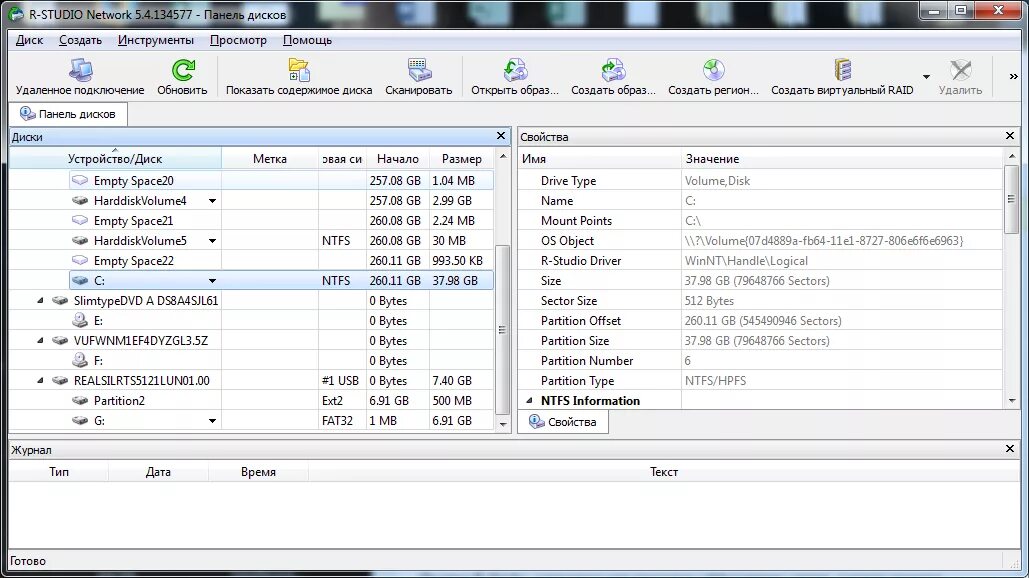The width and height of the screenshot is (1029, 578).
Task: Open the virtual RAID dropdown arrow in toolbar
Action: tap(926, 77)
